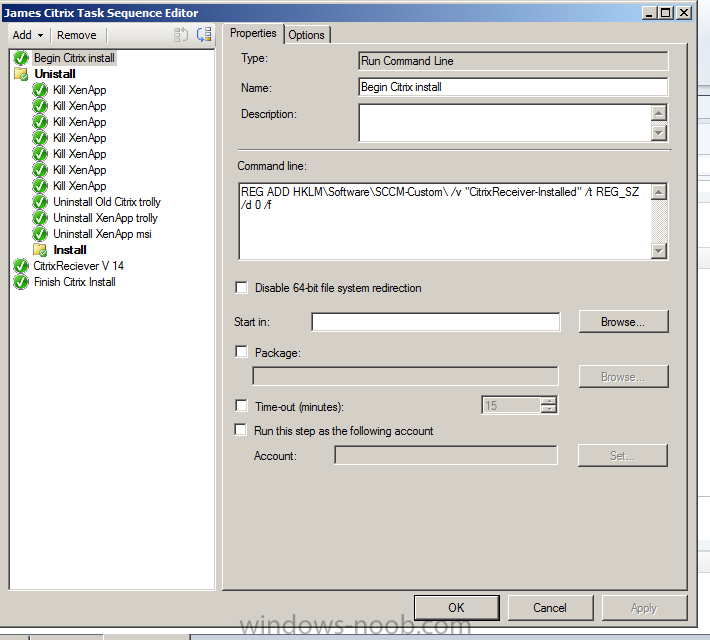Select the Uninstall XenApp trolly step
This screenshot has height=640, width=710.
[106, 218]
